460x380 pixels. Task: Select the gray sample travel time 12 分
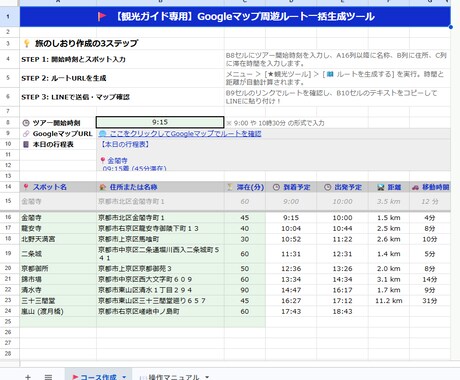pyautogui.click(x=430, y=201)
